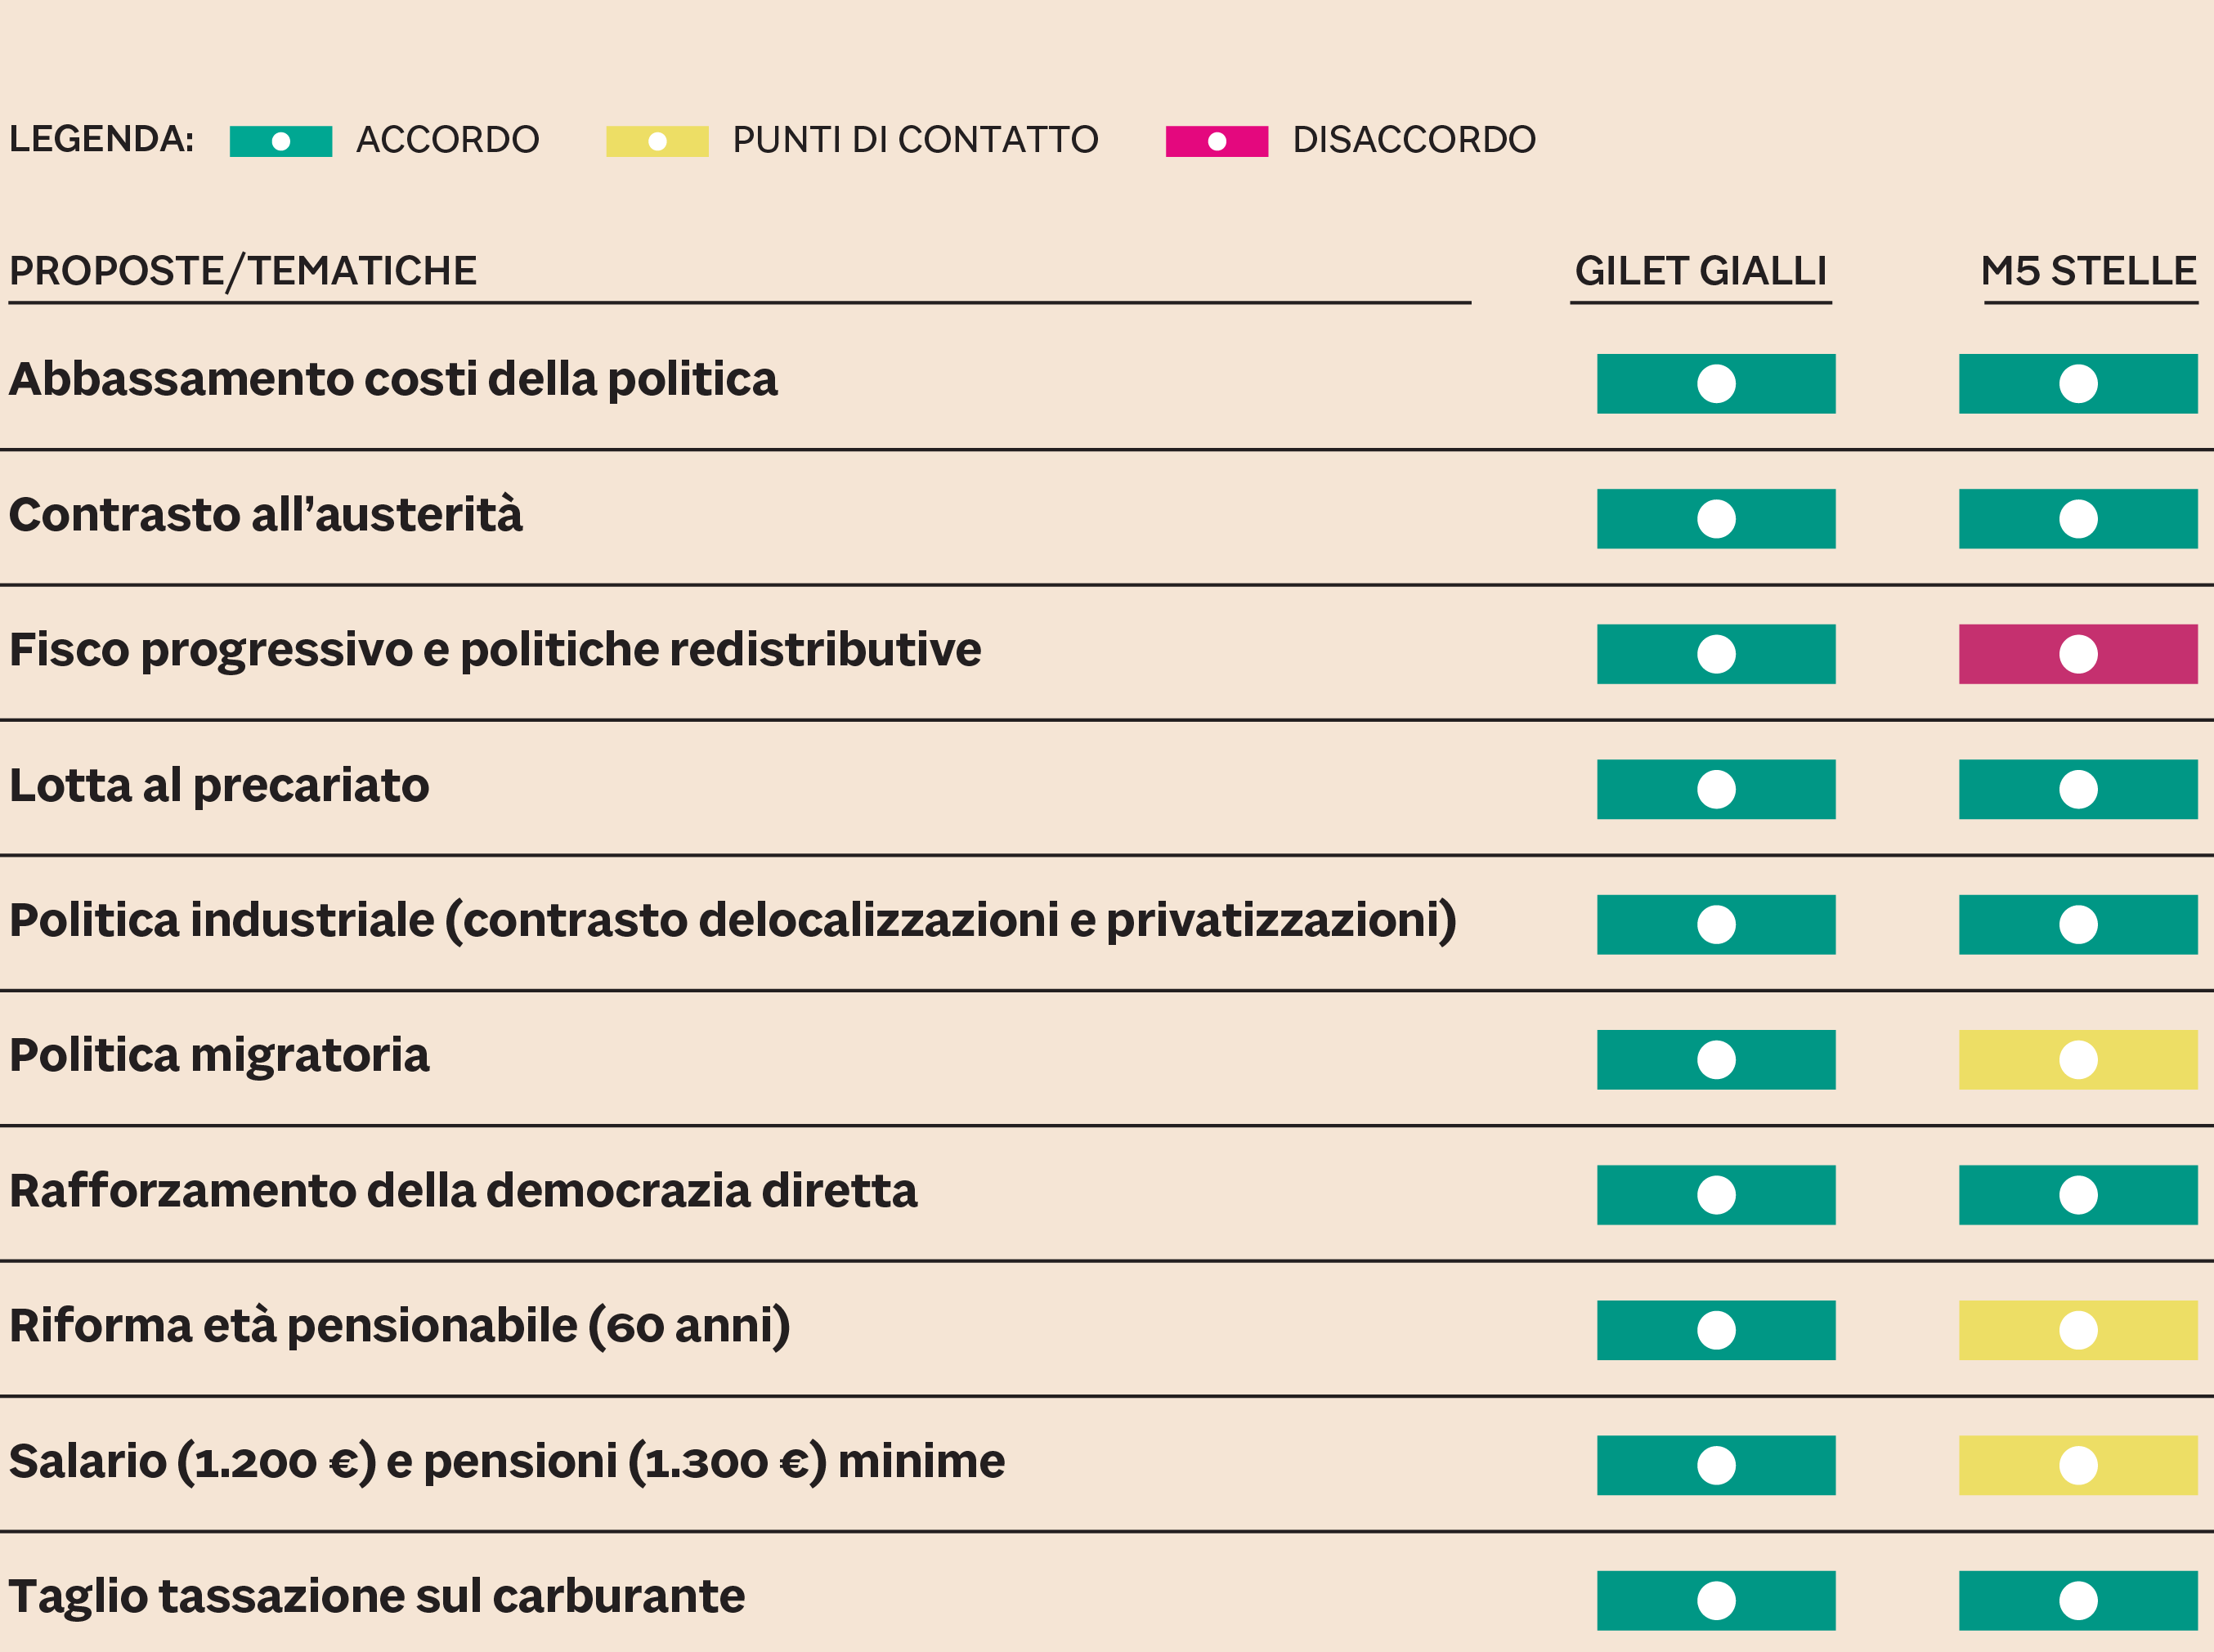Click the Politica migratoria row label

coord(219,1055)
